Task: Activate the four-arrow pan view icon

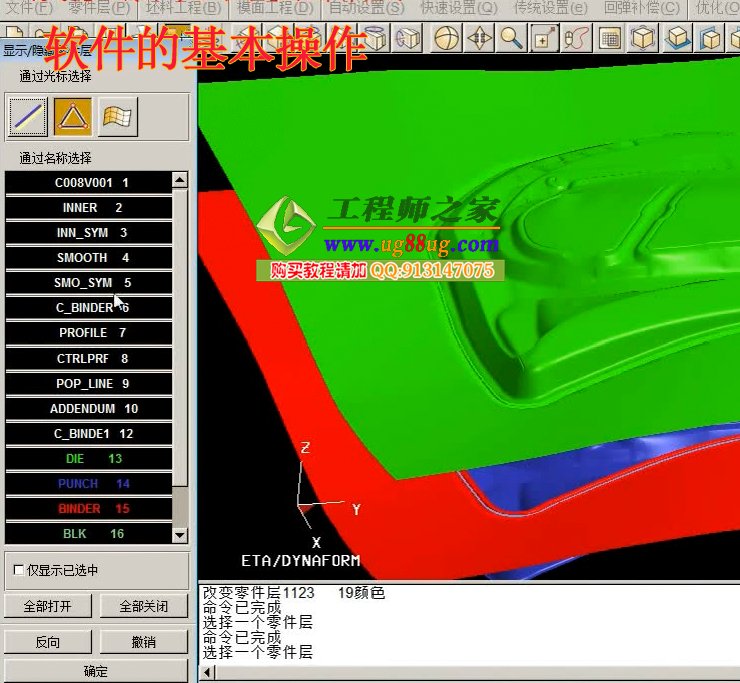Action: click(479, 39)
